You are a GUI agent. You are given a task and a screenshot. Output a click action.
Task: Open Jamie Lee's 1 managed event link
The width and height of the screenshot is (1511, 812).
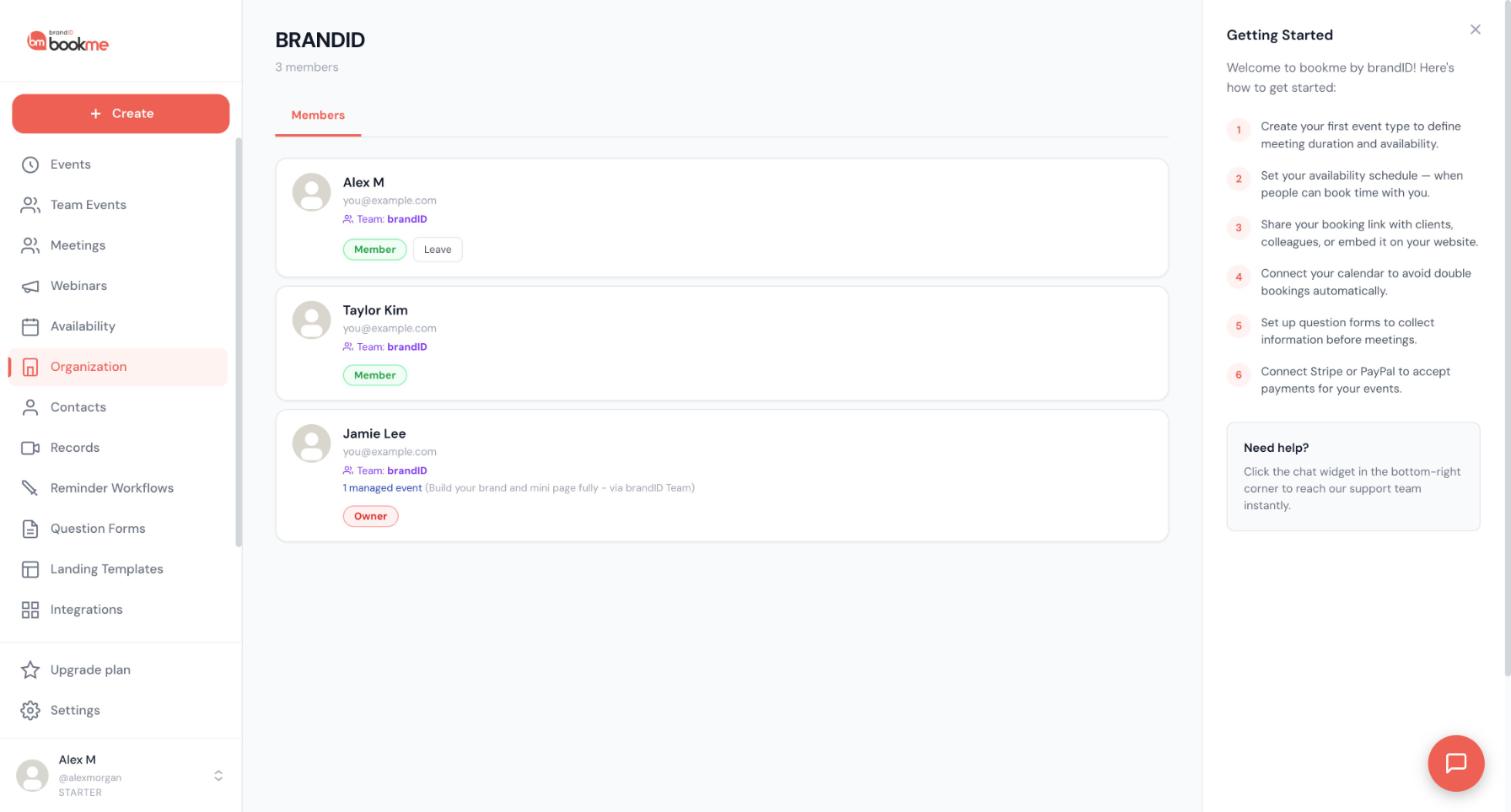[382, 488]
